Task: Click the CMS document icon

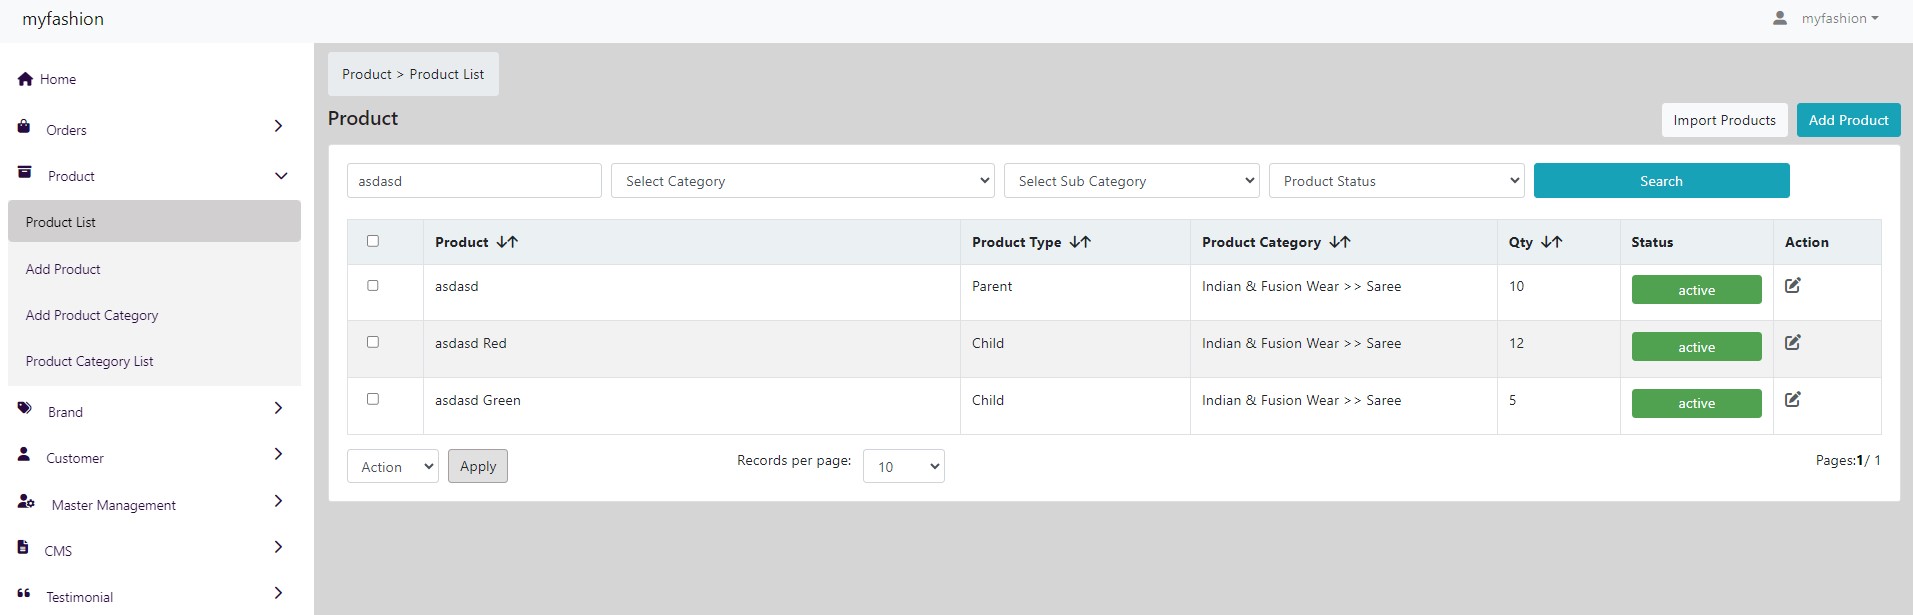Action: pos(23,547)
